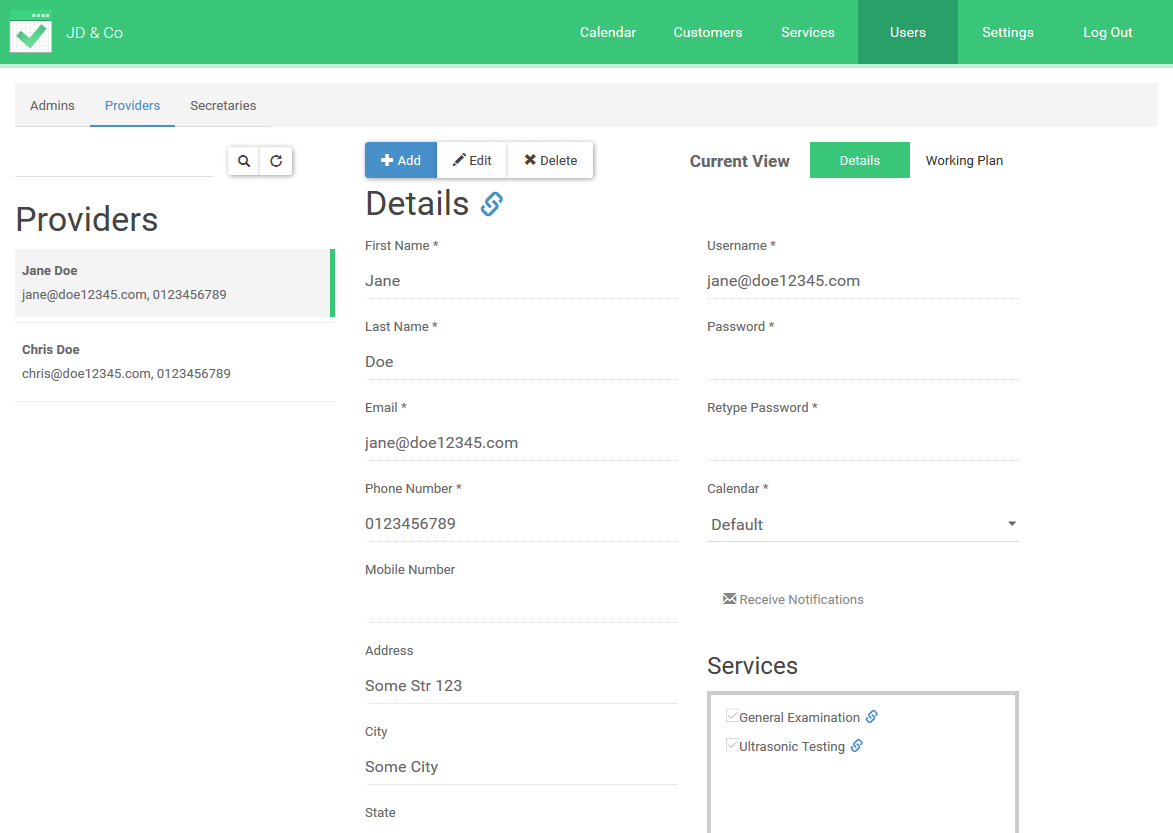This screenshot has width=1173, height=833.
Task: Click the search magnifier icon button
Action: point(244,161)
